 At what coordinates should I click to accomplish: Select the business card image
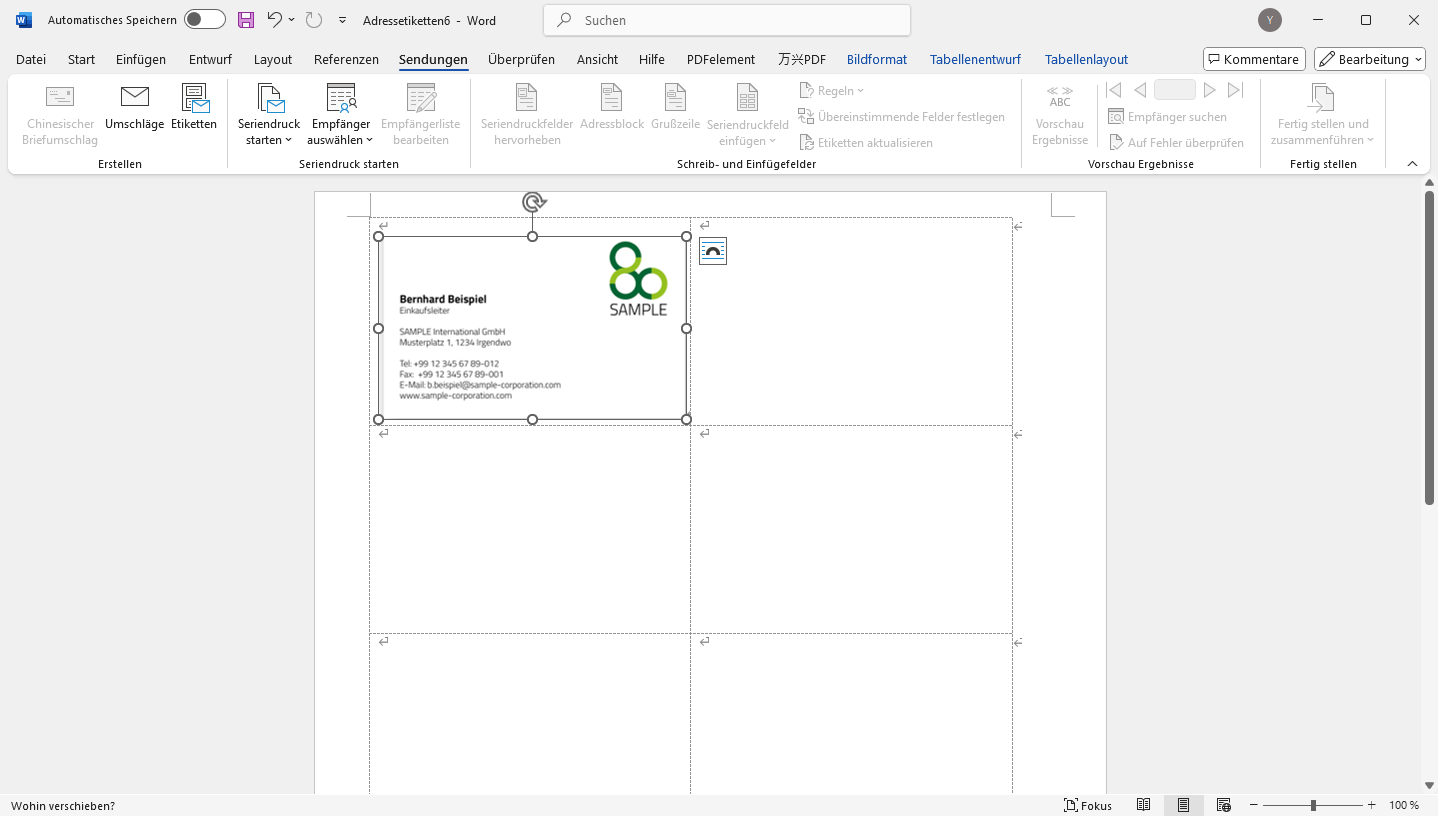533,328
